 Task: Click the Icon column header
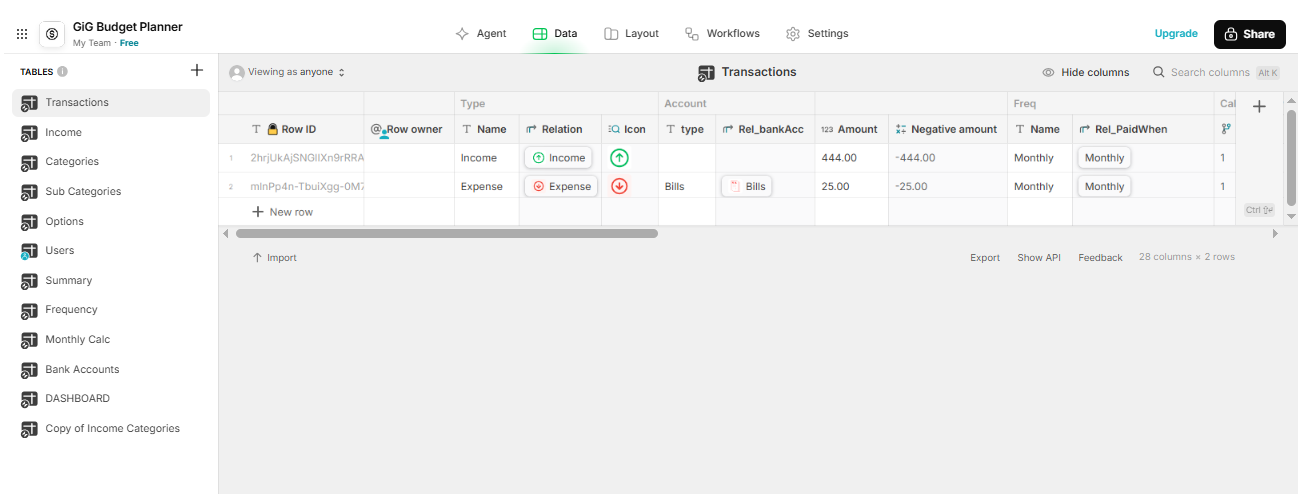(630, 129)
